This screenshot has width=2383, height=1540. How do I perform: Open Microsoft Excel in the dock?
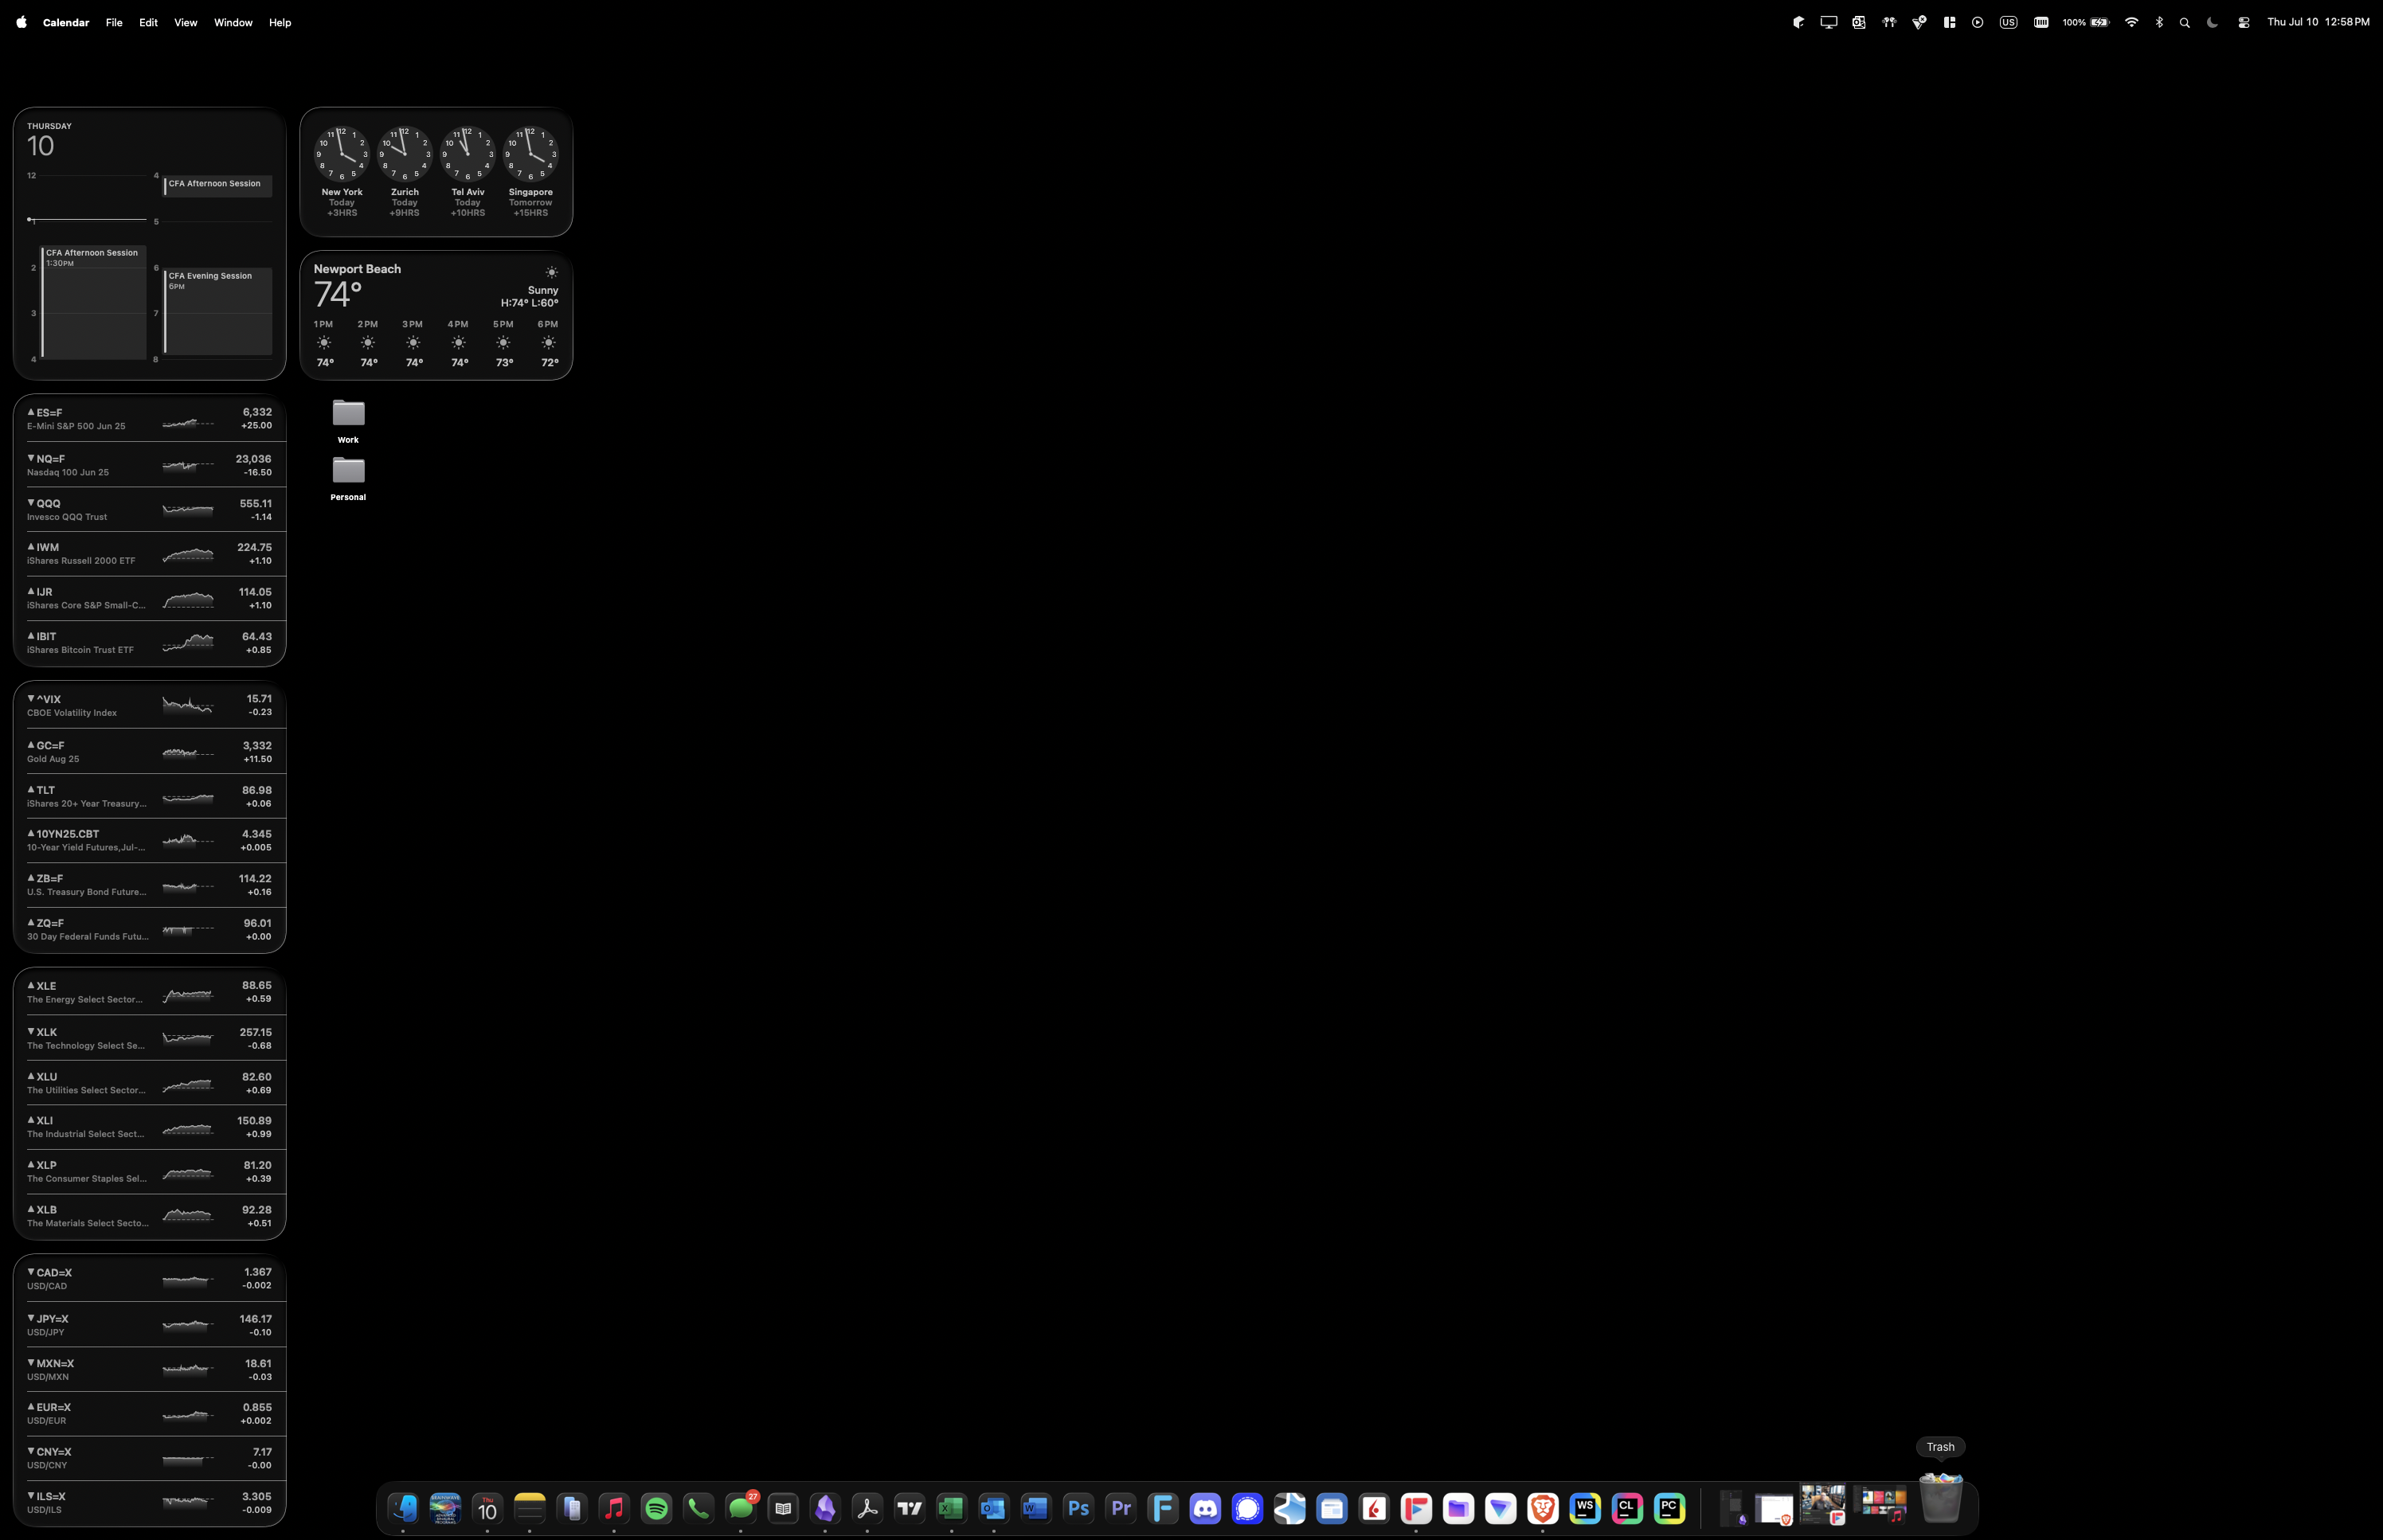[951, 1508]
